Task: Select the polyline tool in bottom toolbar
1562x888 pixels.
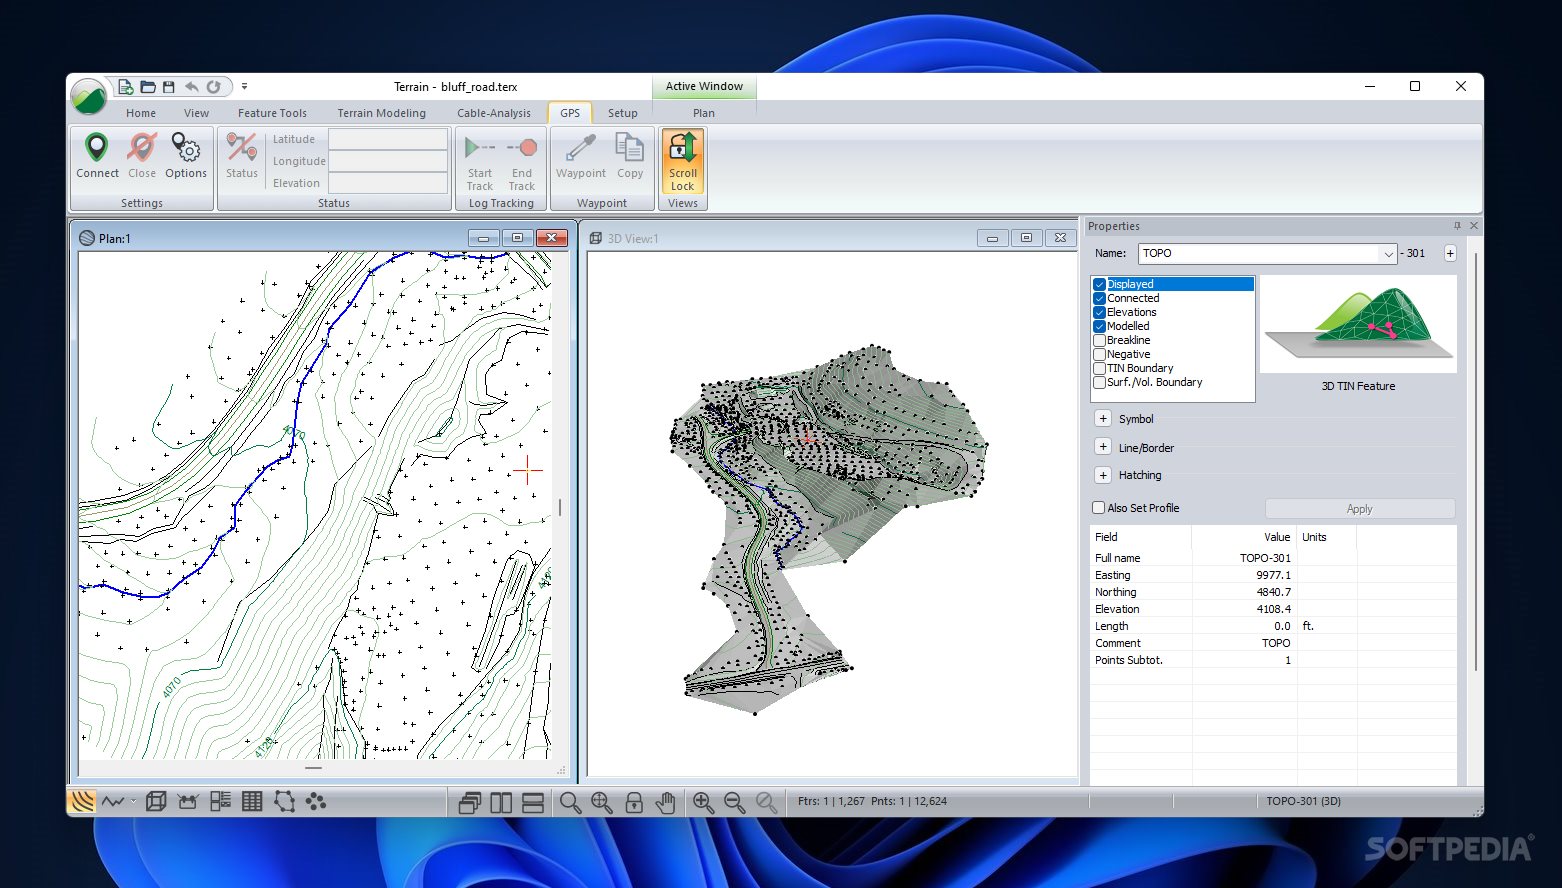Action: 113,801
